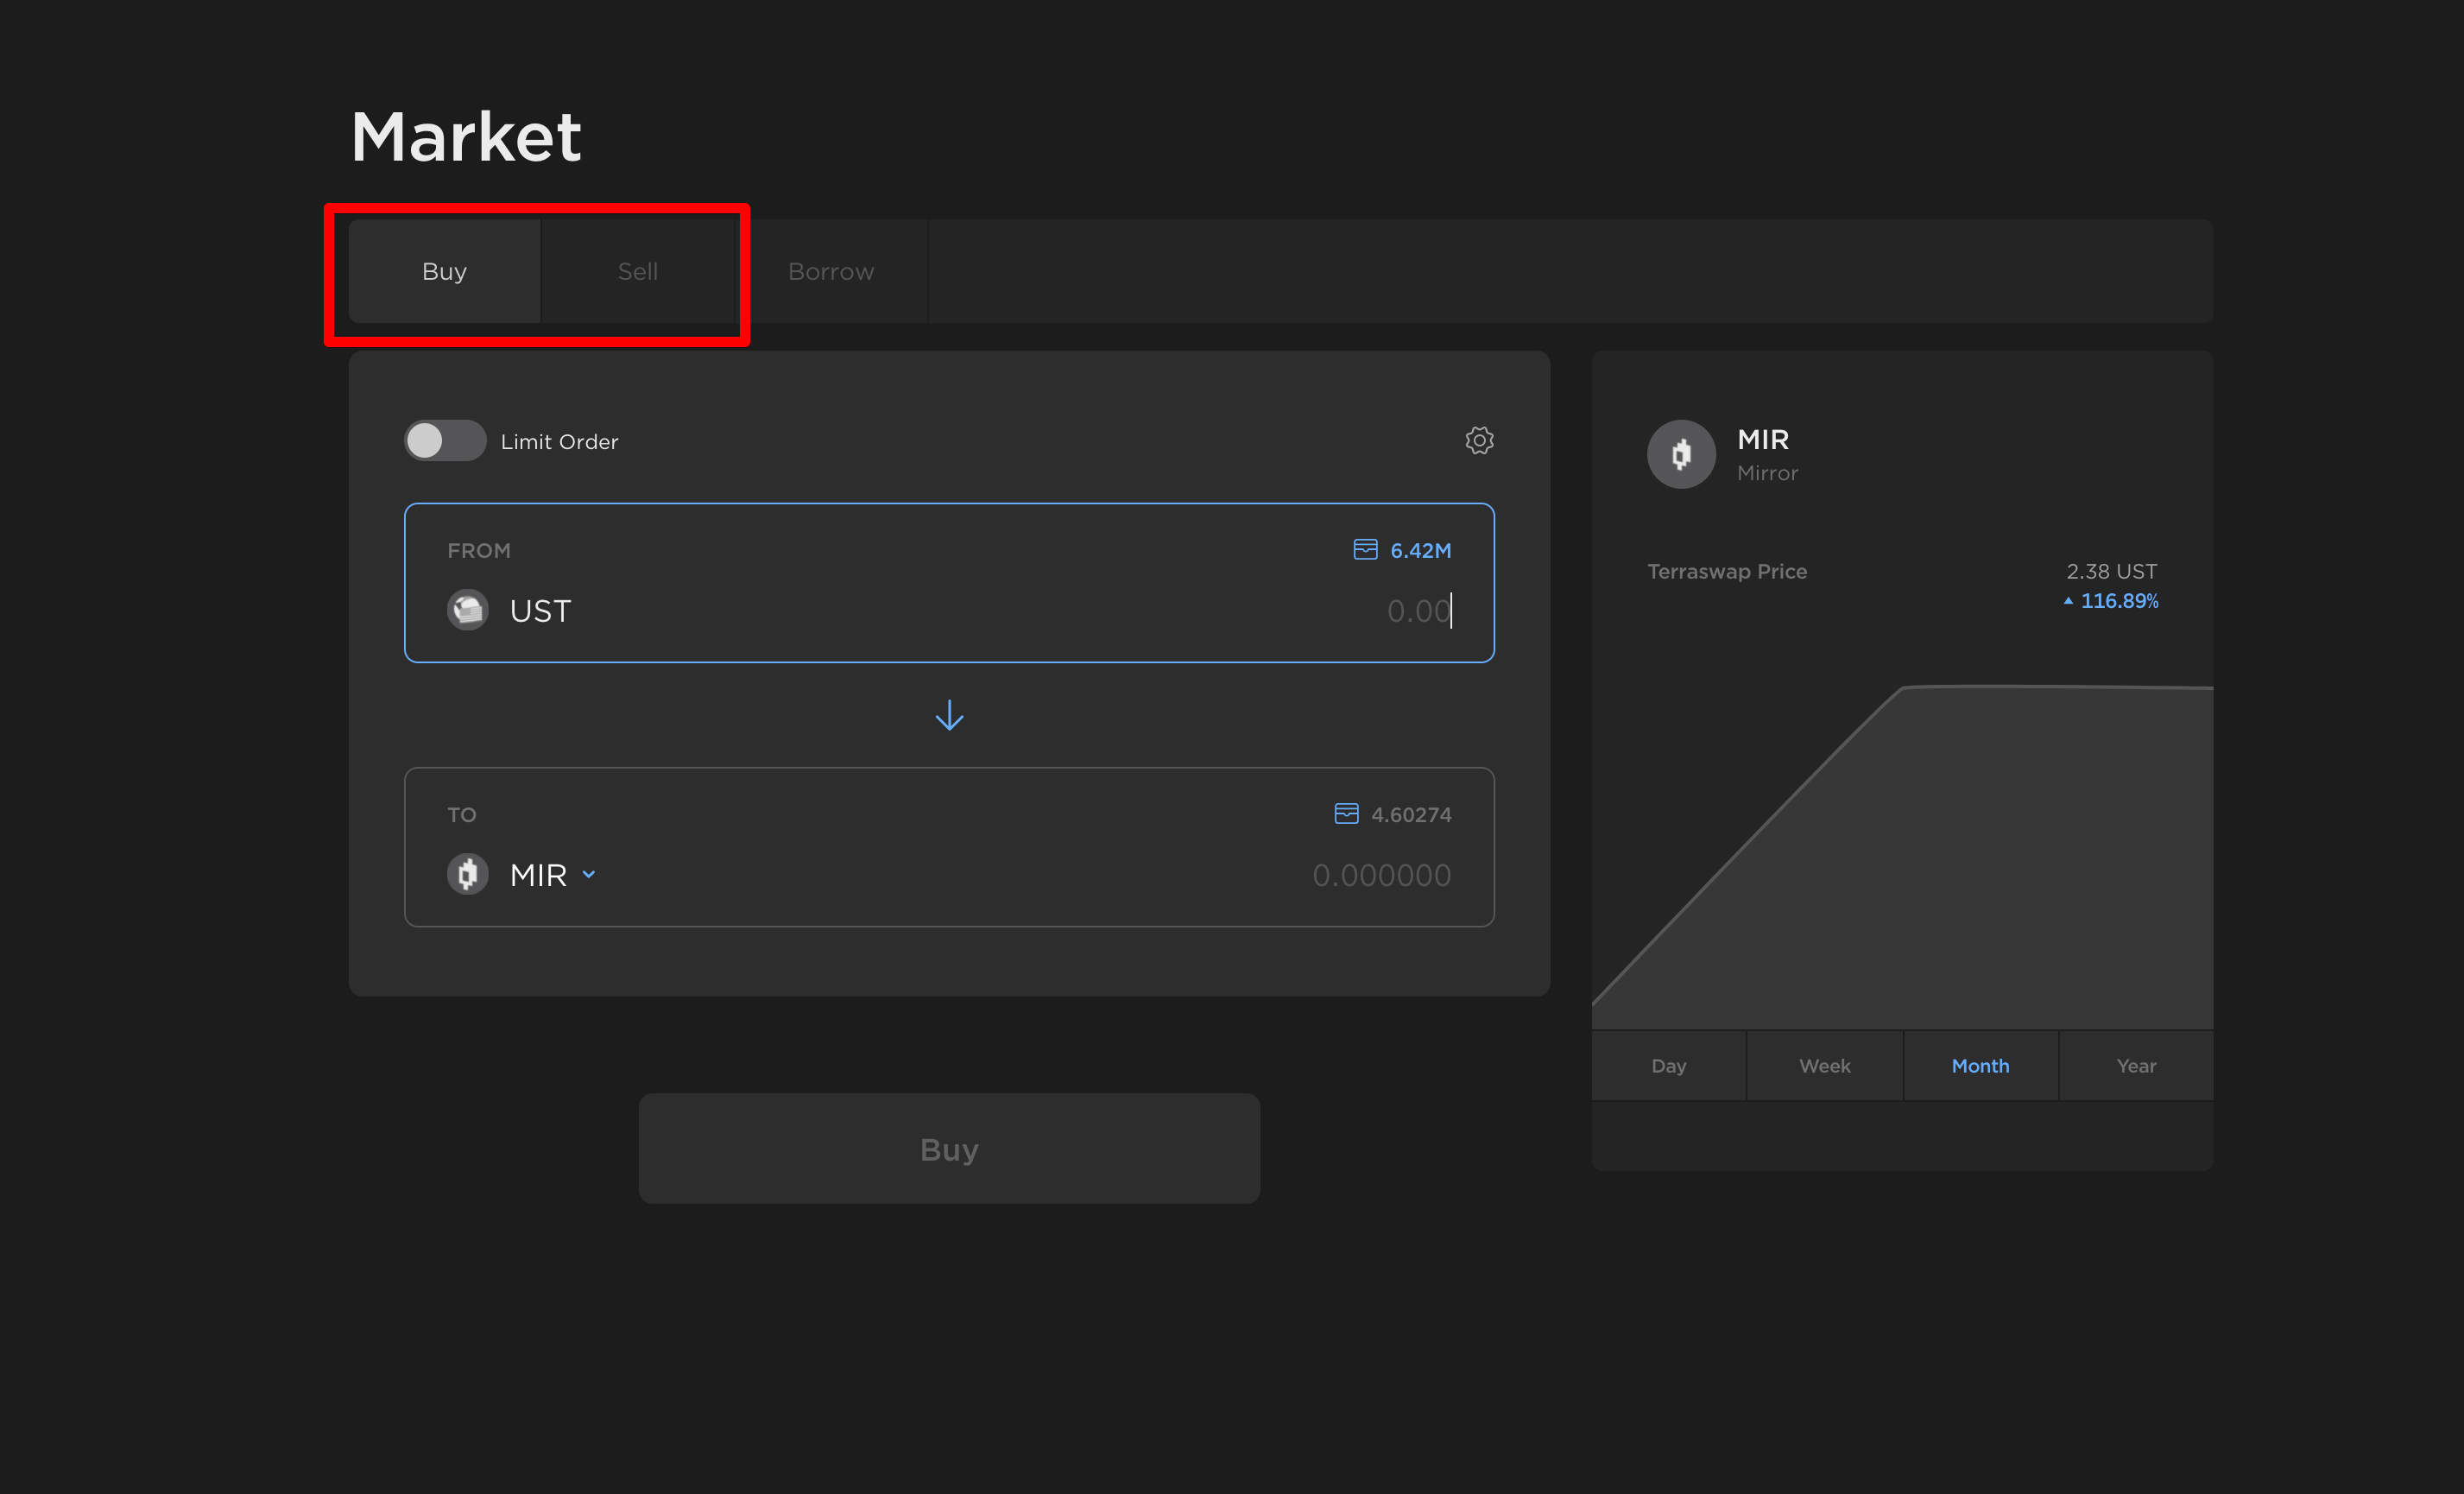Click the blue swap direction arrow
2464x1494 pixels.
tap(949, 715)
